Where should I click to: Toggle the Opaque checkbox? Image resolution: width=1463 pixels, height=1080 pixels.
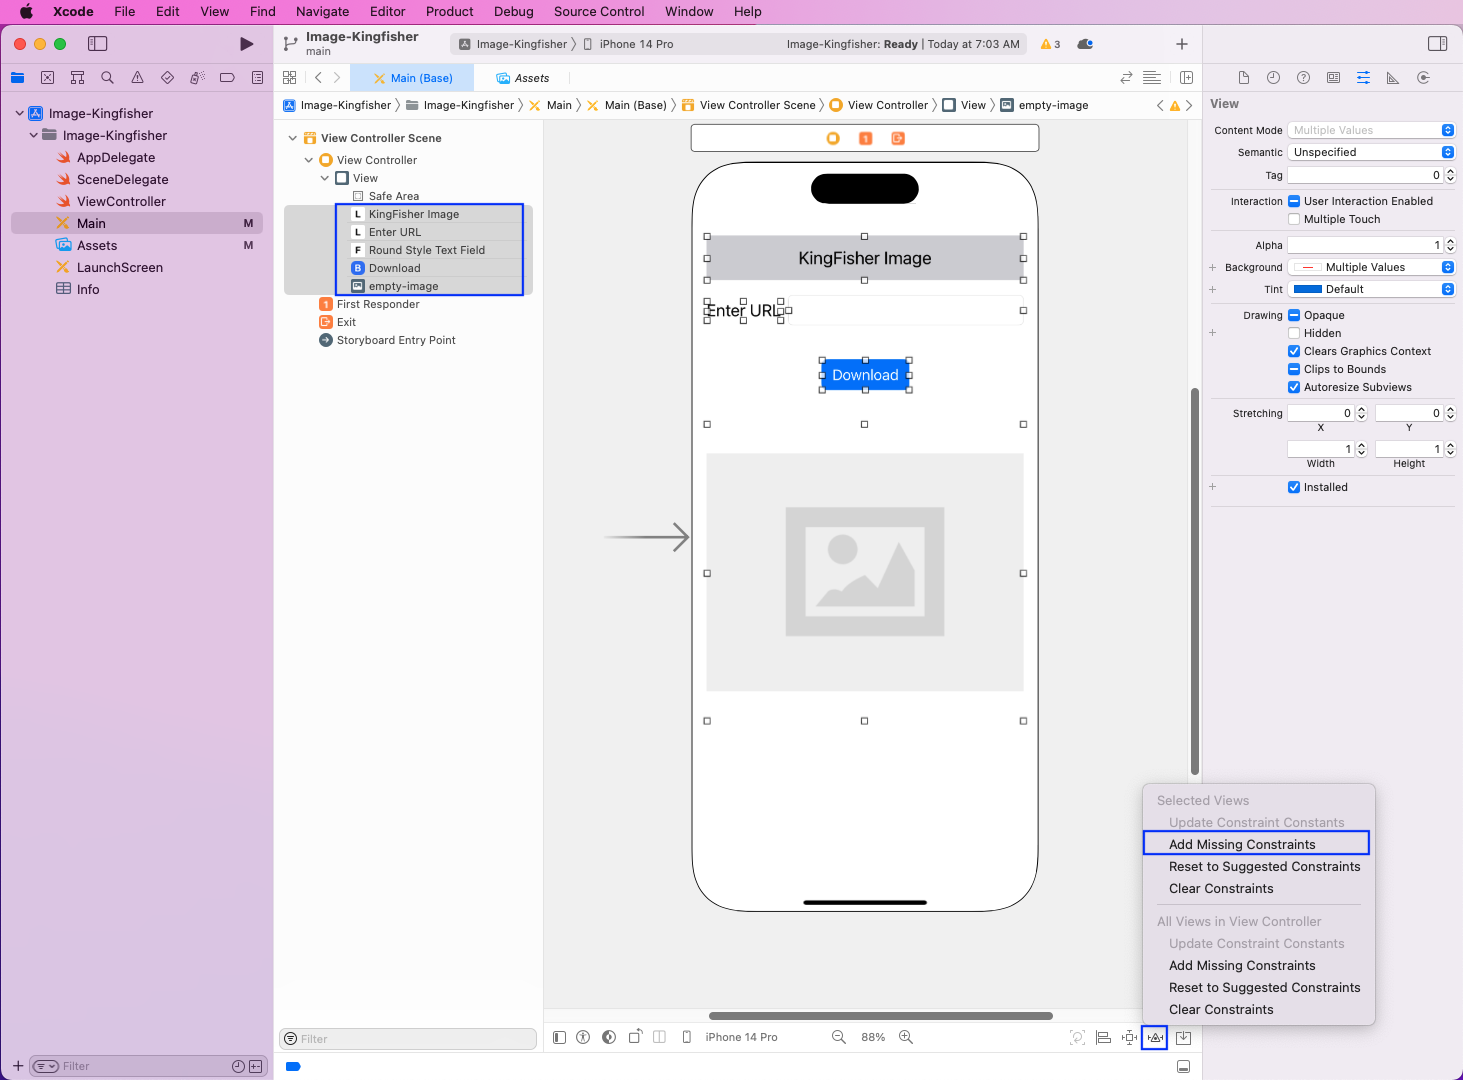click(x=1294, y=315)
